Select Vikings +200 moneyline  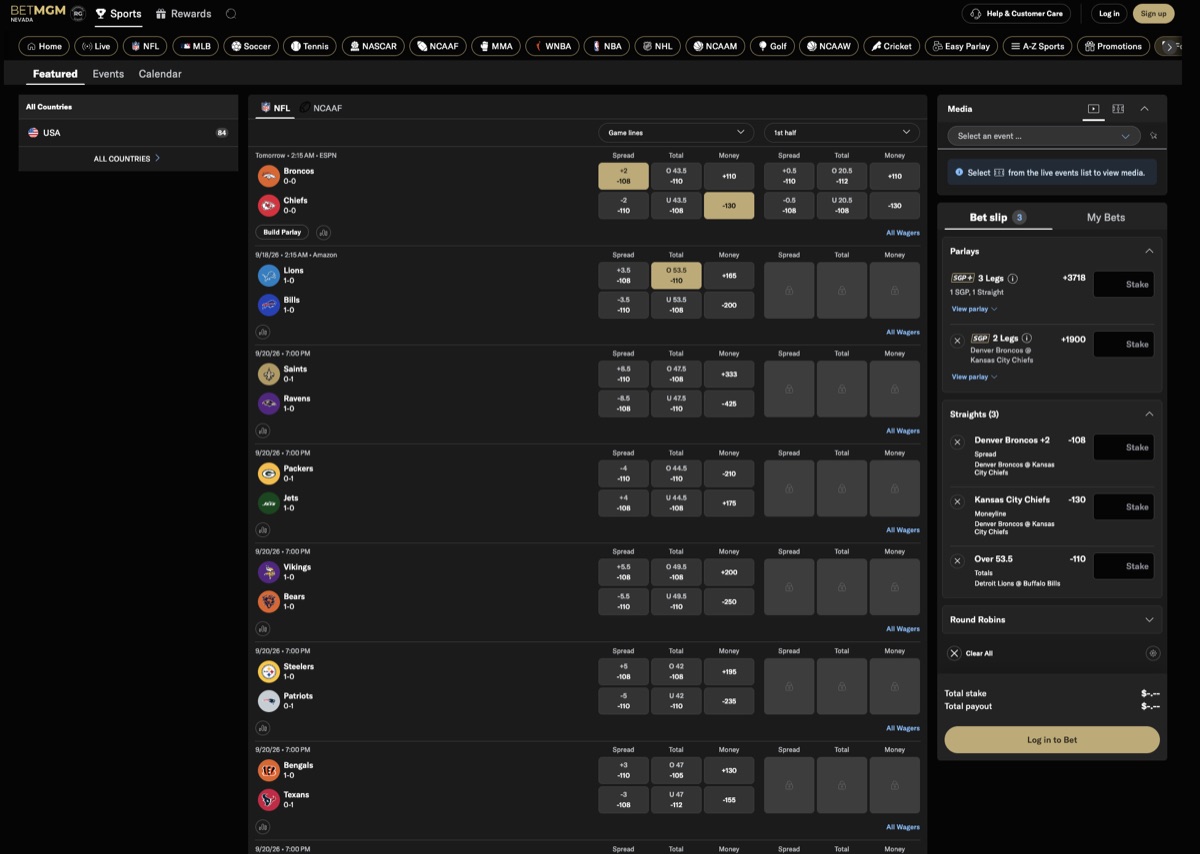(729, 572)
